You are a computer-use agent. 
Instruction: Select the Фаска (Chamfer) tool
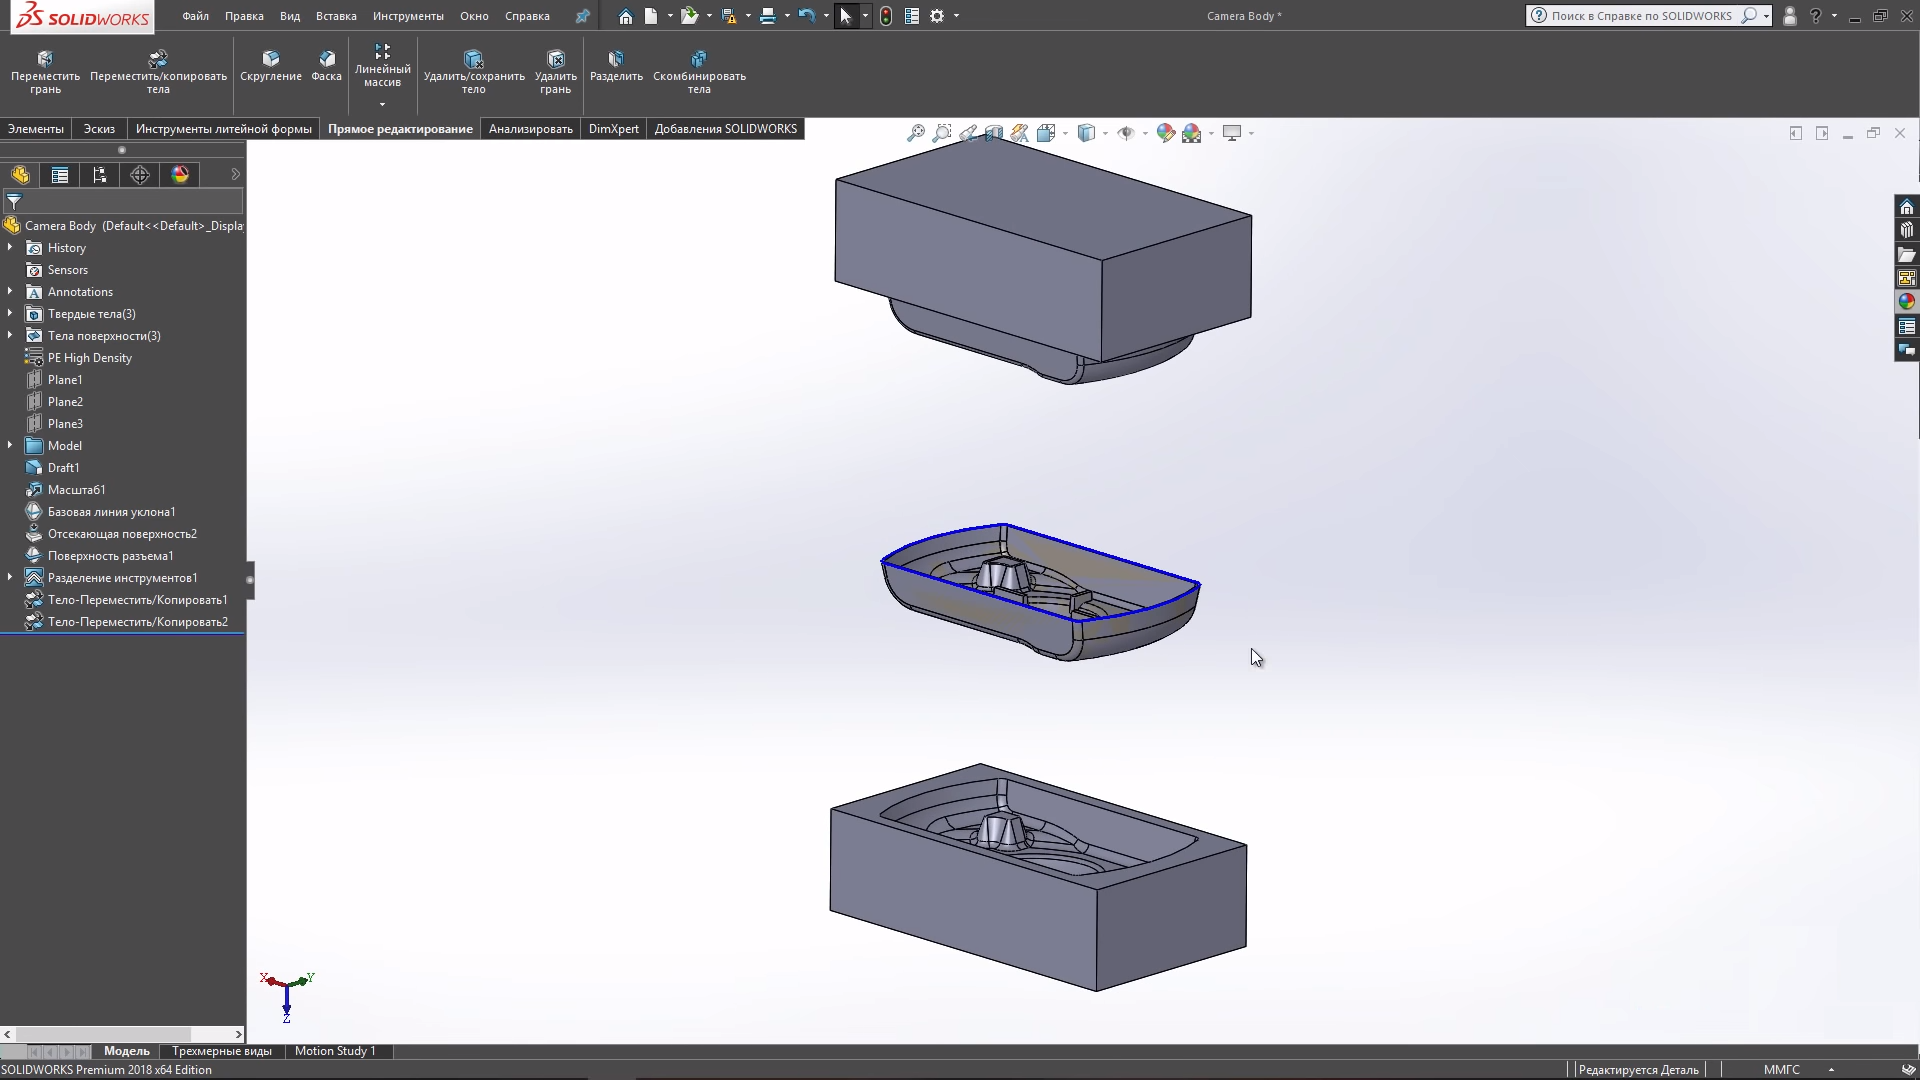coord(327,66)
